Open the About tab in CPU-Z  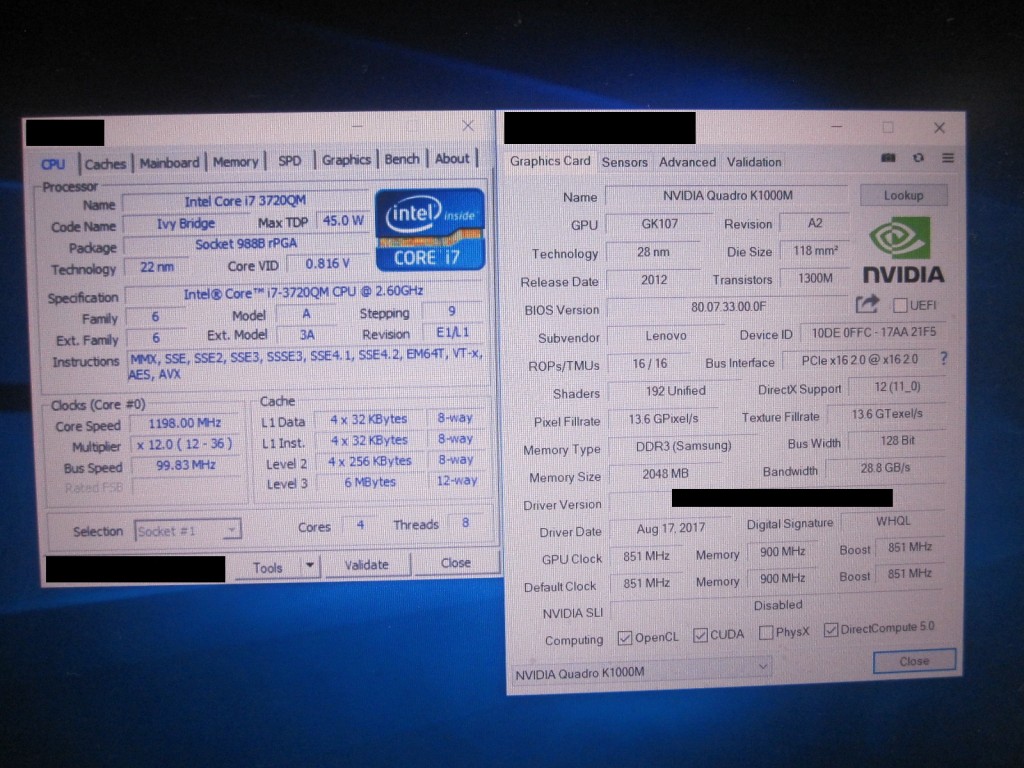coord(452,159)
